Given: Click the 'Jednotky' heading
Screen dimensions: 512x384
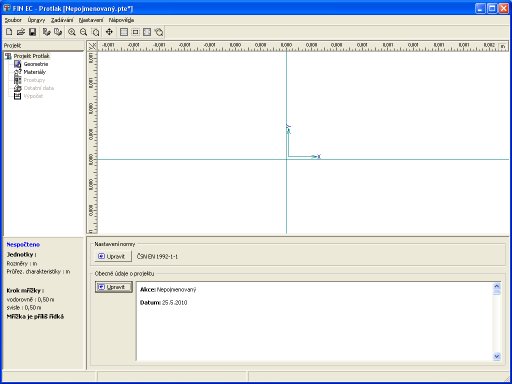Looking at the screenshot, I should (22, 255).
